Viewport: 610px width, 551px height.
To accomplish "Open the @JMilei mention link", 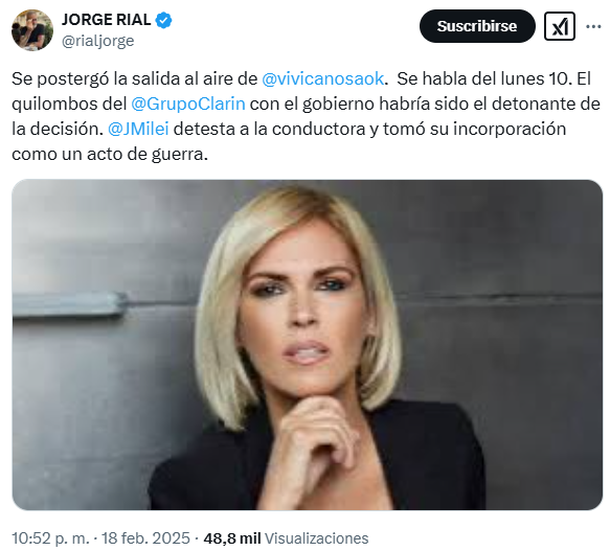I will 138,129.
